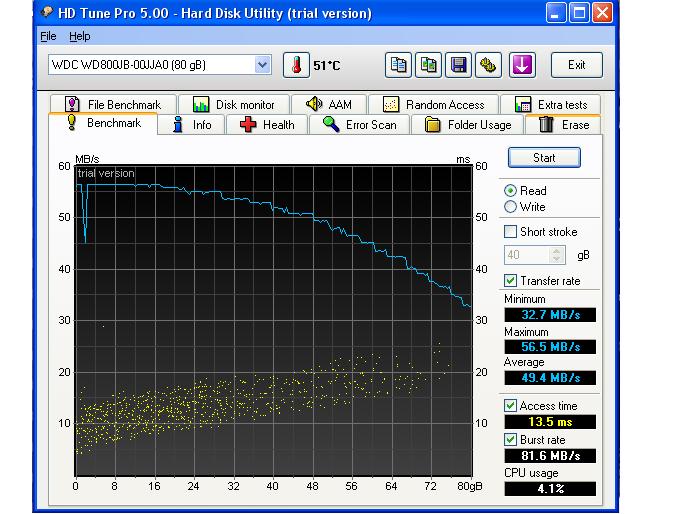Click the Minimum 32.7 MB/s value

coord(550,314)
